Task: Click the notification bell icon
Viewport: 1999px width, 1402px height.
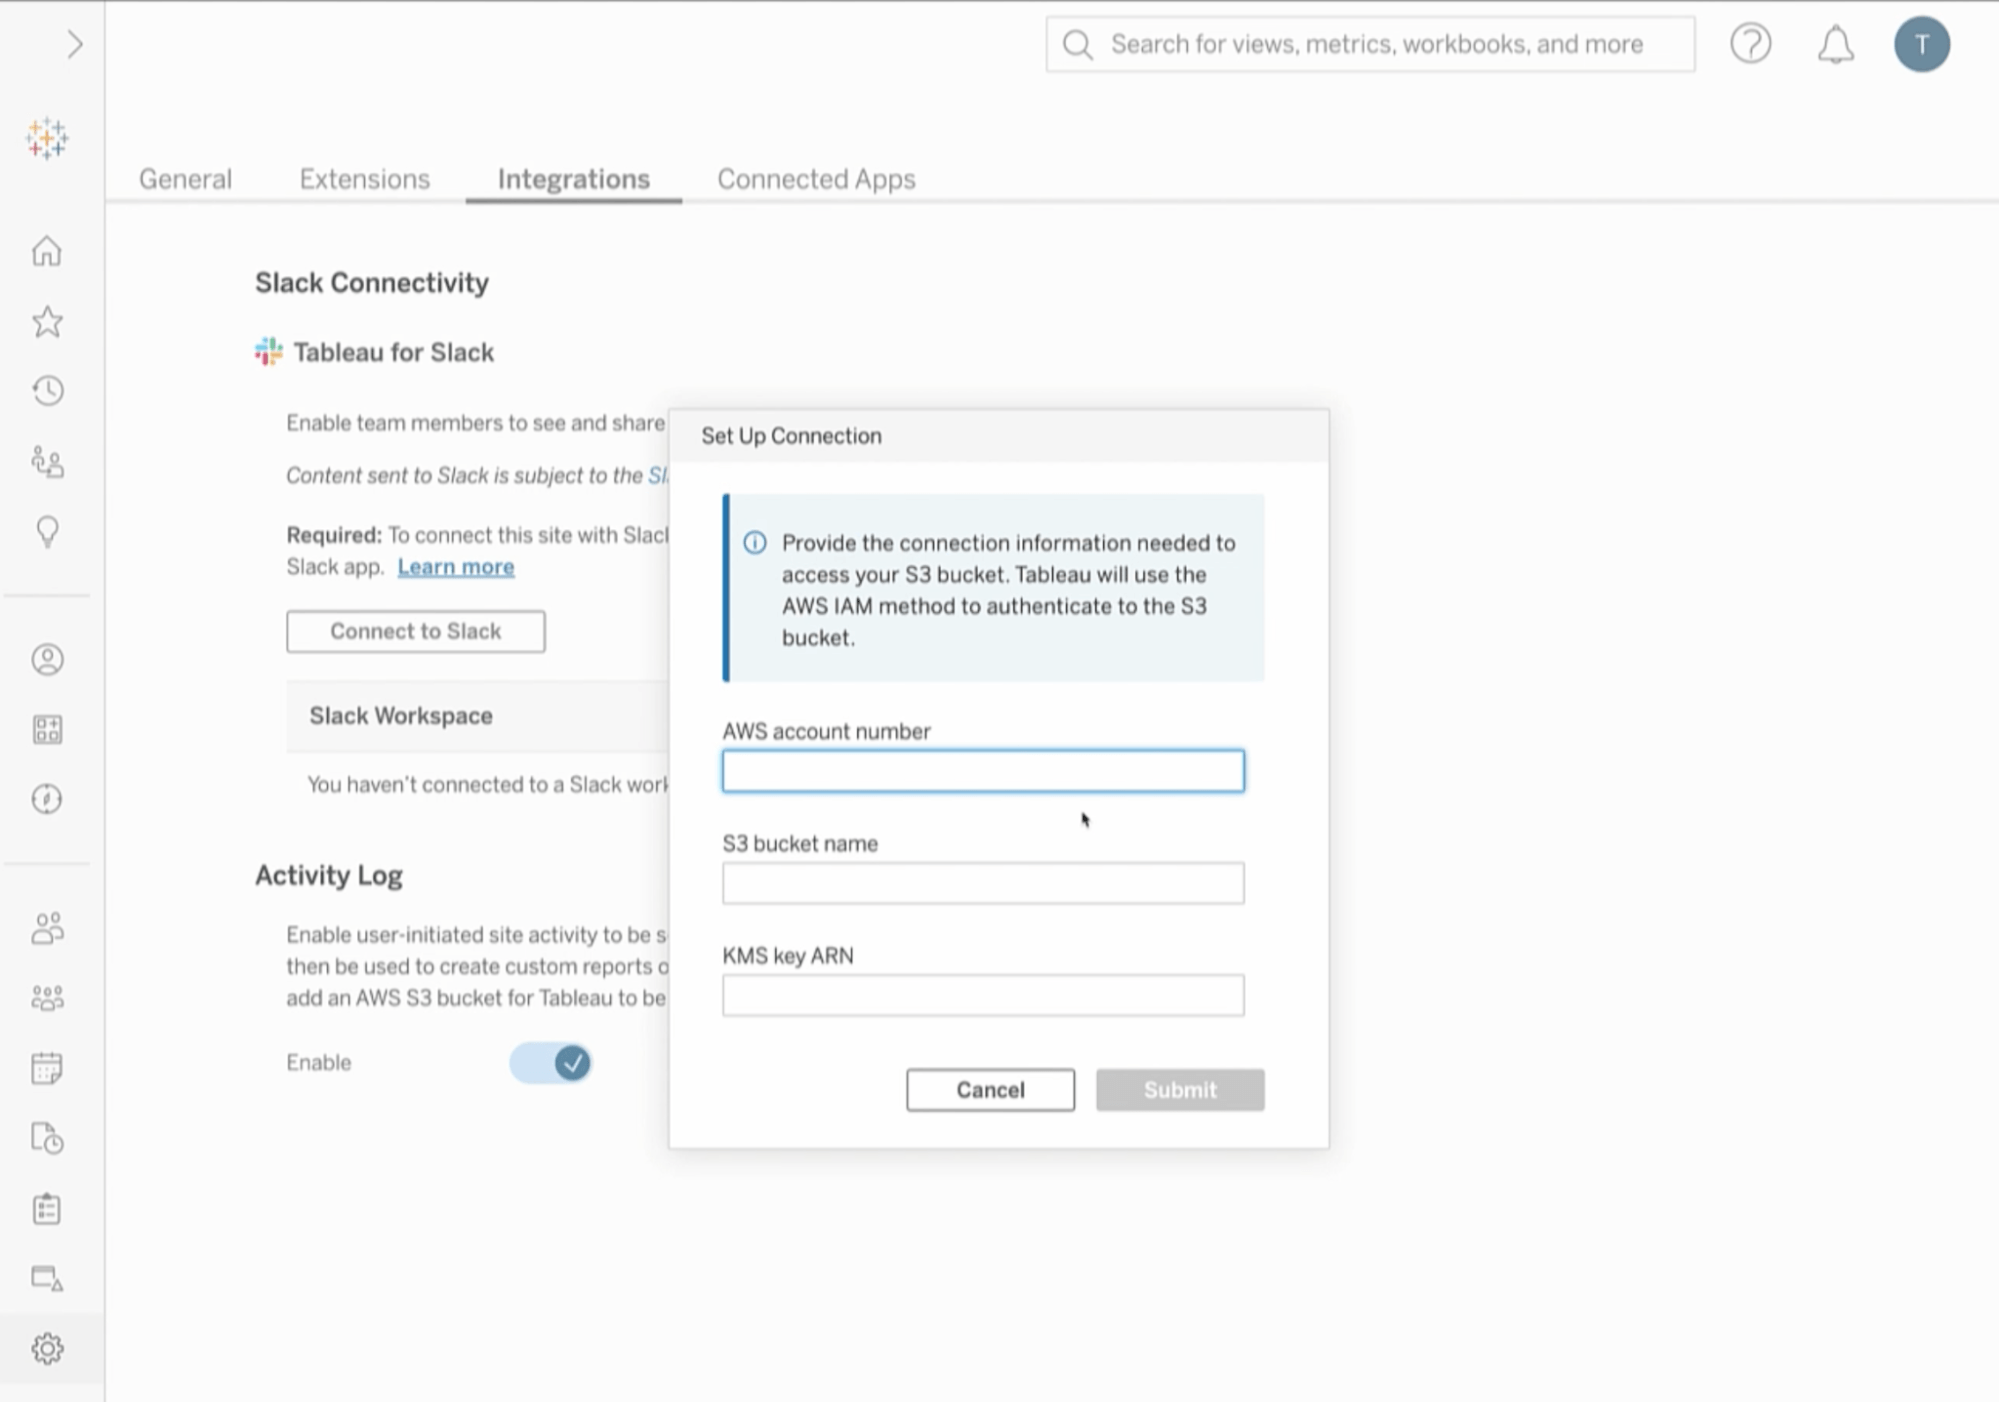Action: tap(1836, 44)
